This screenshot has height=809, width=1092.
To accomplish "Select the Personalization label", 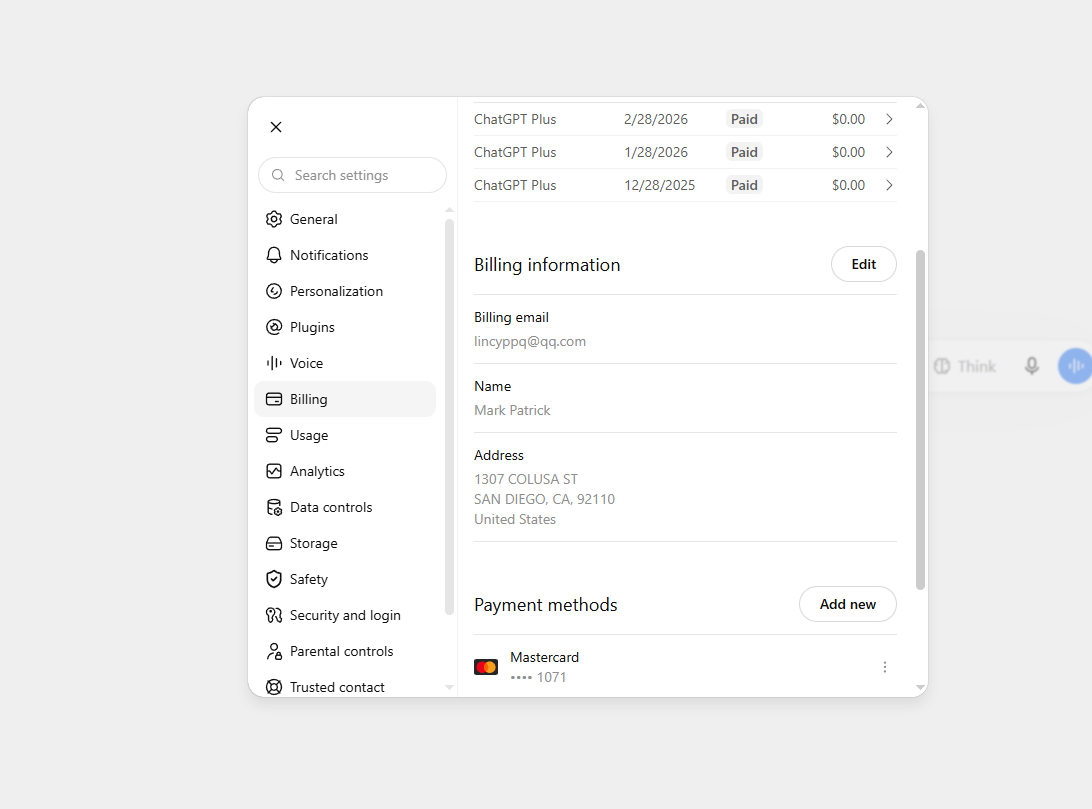I will pyautogui.click(x=336, y=292).
